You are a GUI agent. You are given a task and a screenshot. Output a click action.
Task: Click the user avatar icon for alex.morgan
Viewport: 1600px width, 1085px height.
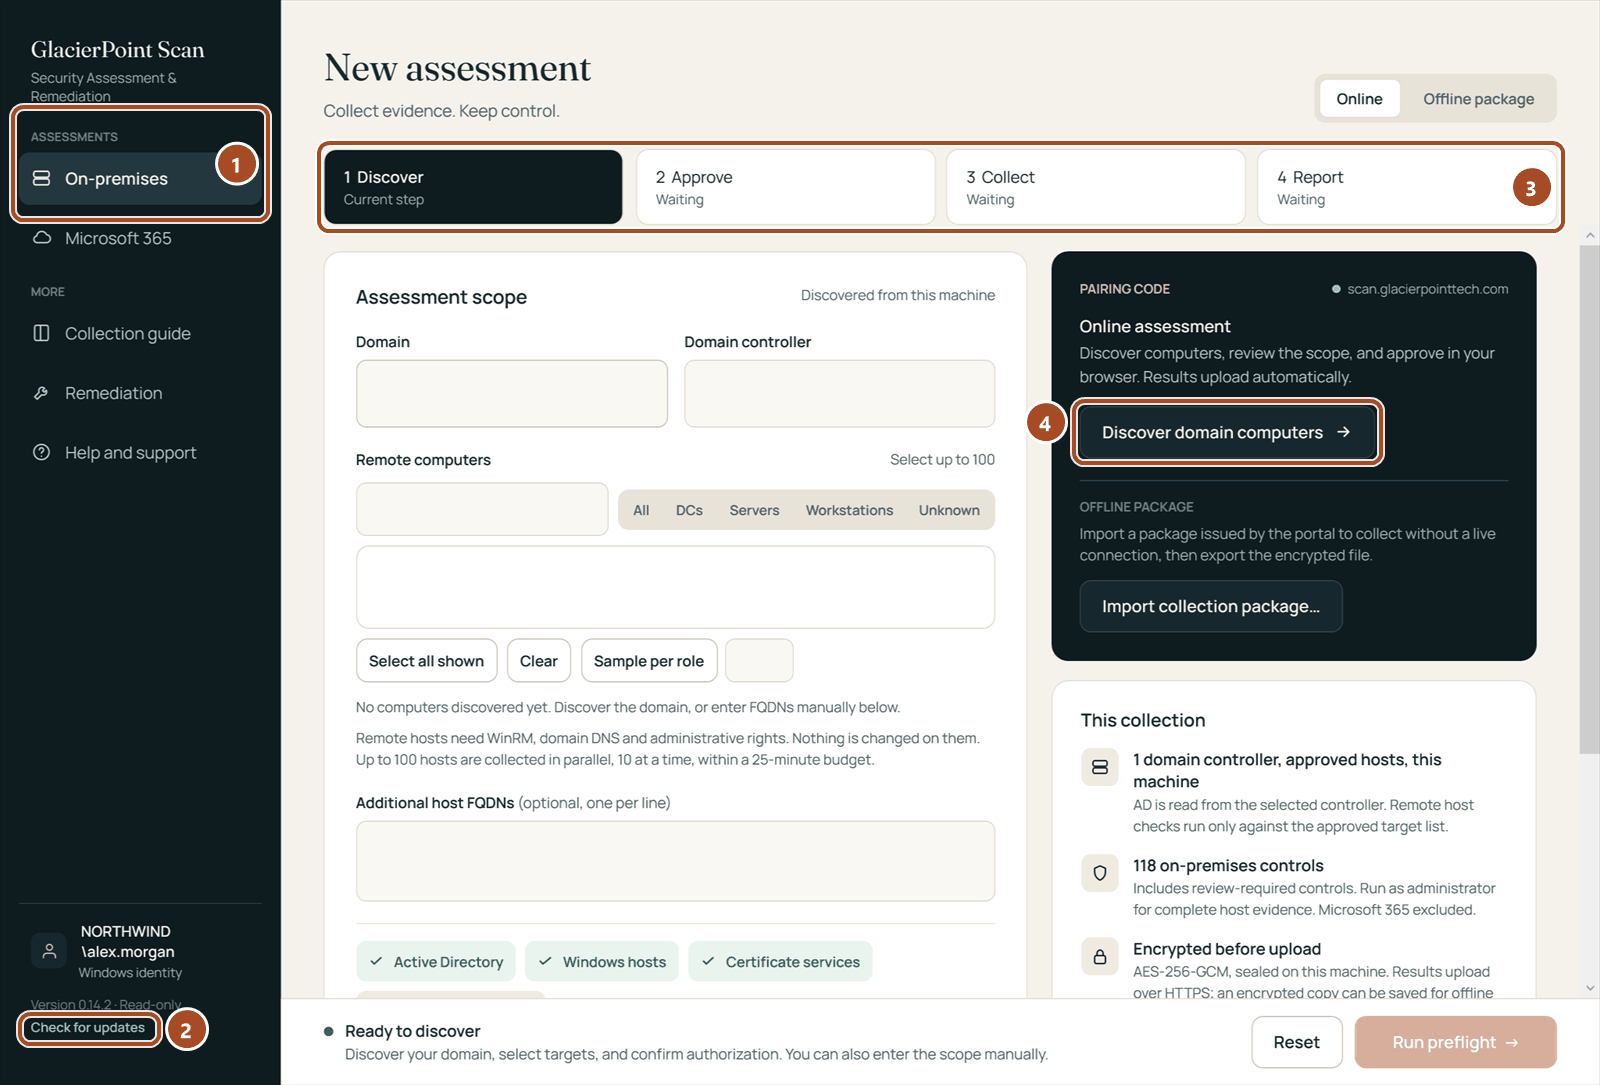tap(49, 951)
